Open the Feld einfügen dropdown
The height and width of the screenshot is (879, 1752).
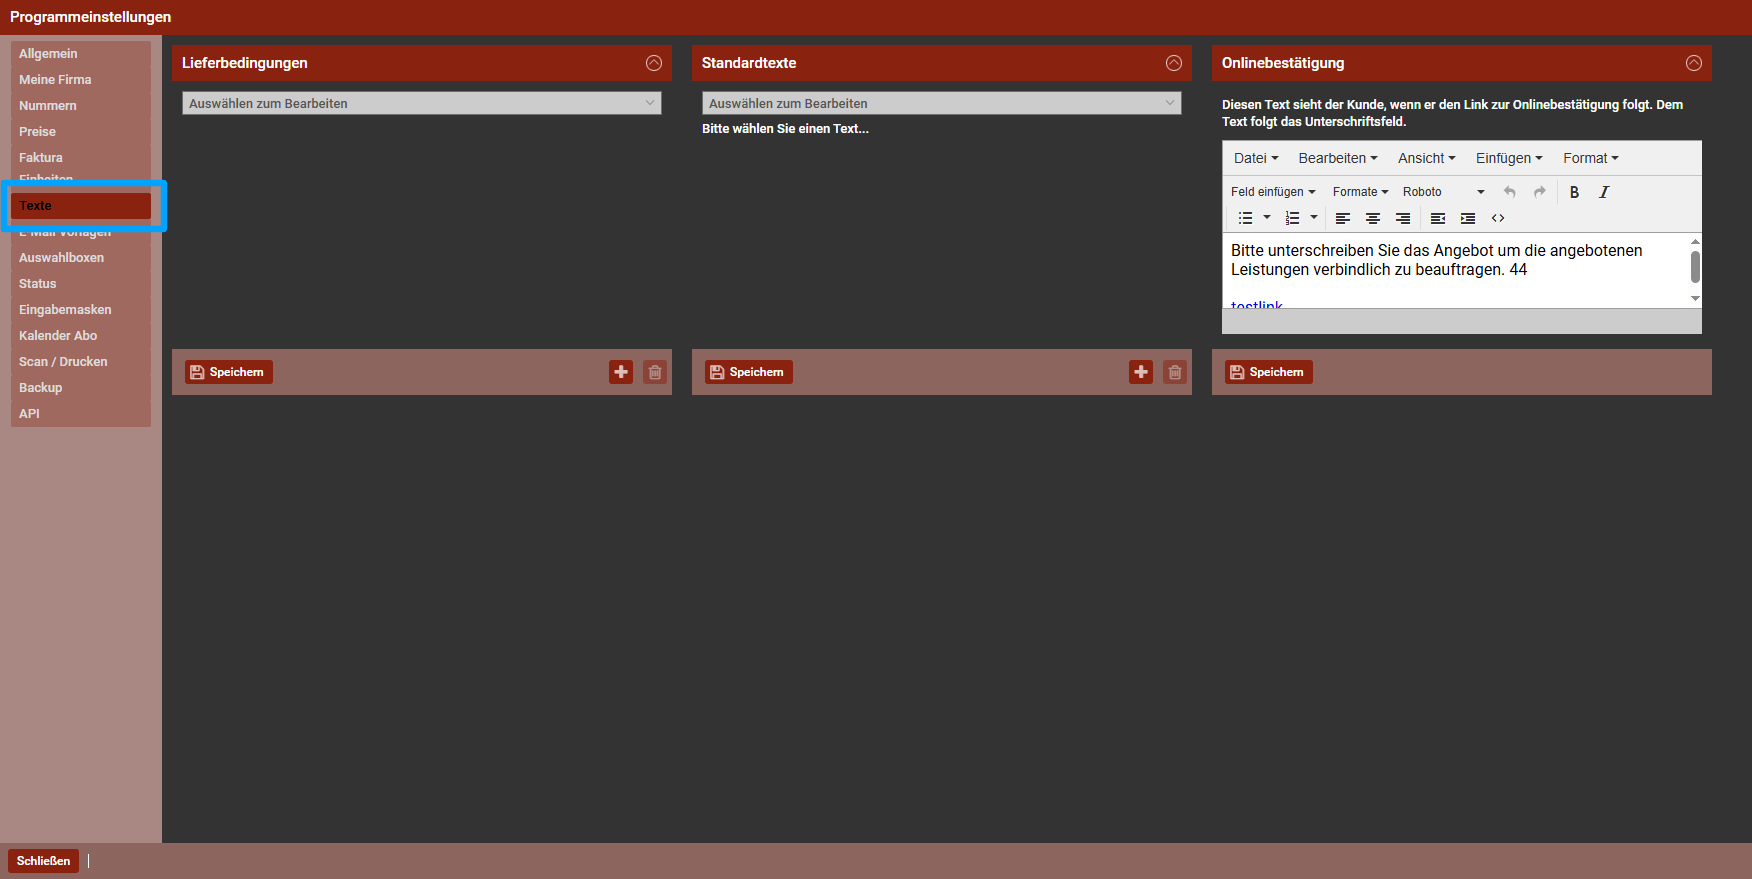(1272, 192)
